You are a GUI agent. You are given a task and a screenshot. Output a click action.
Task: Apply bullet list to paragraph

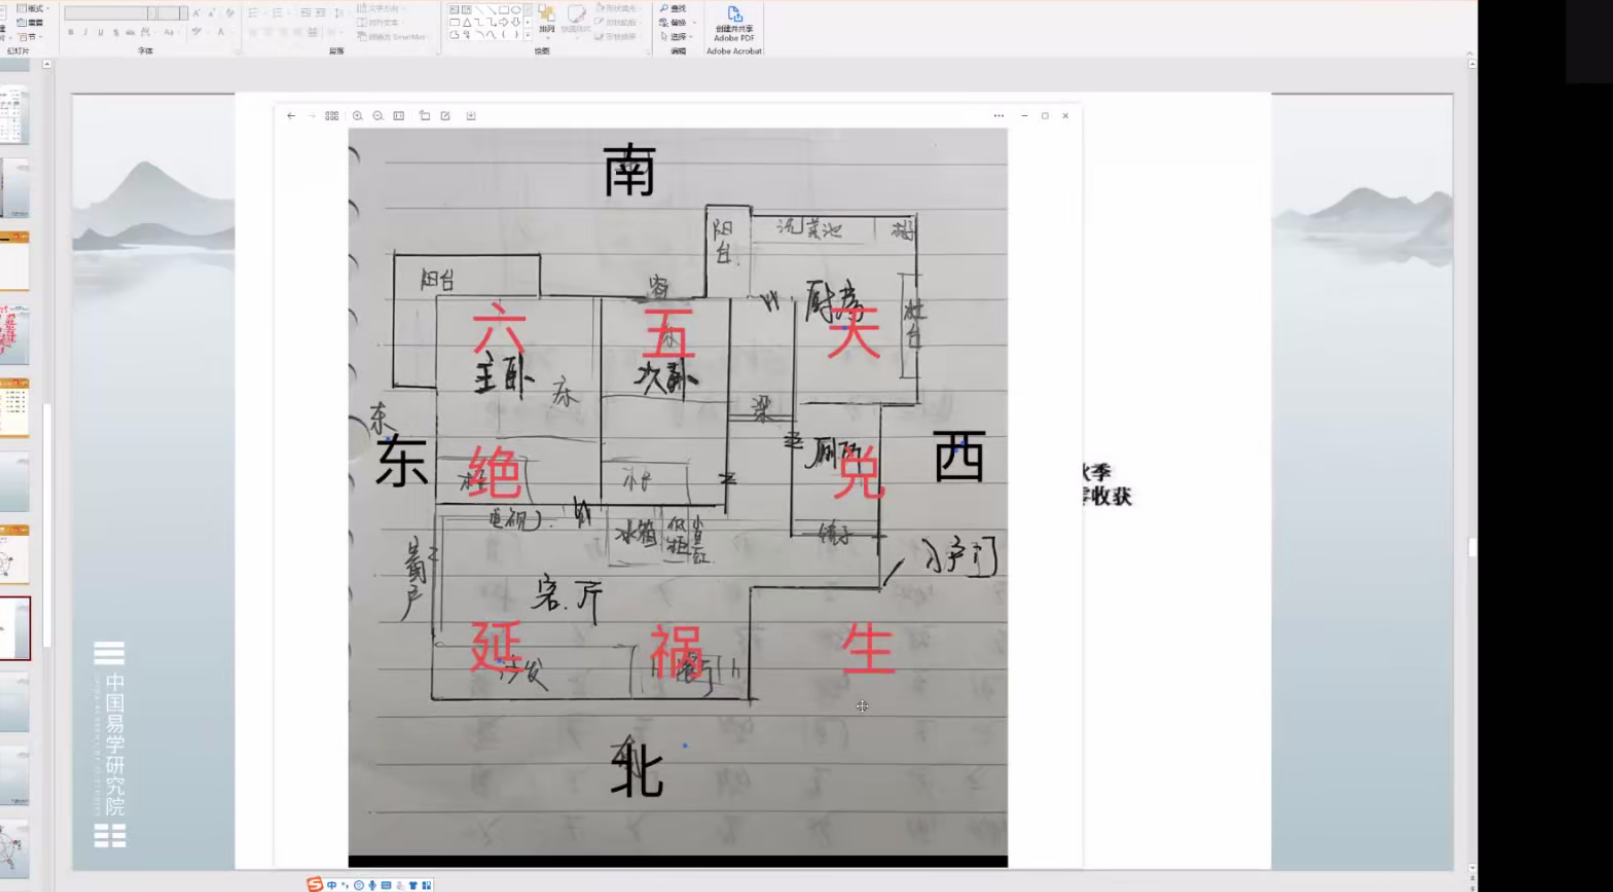tap(254, 13)
